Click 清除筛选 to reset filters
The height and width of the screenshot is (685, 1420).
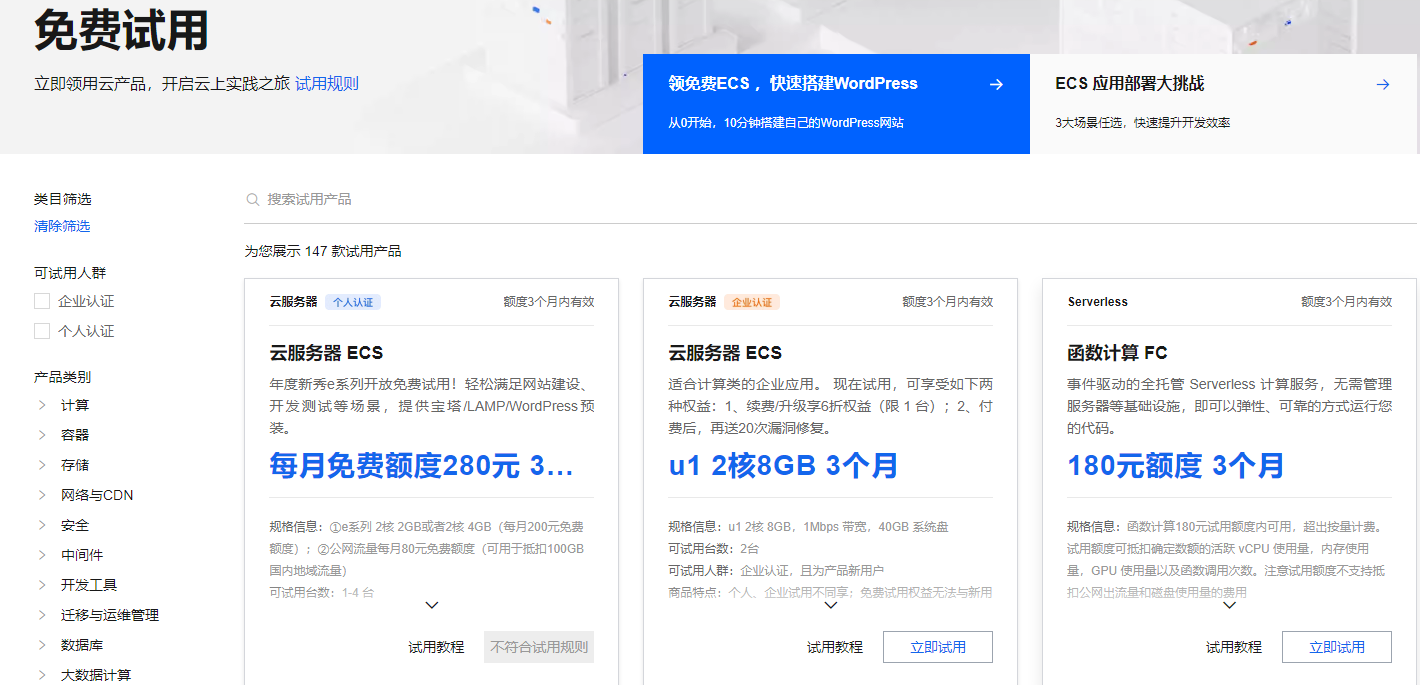[61, 226]
